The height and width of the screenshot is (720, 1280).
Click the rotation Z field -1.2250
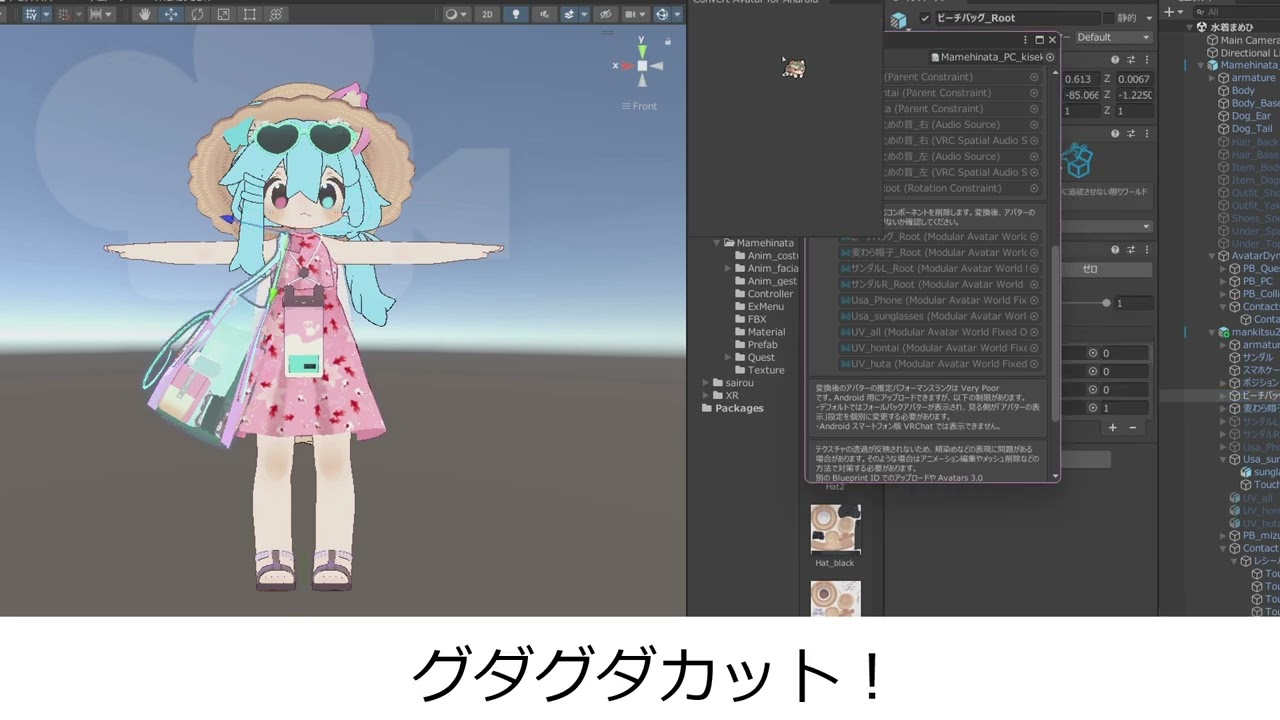pyautogui.click(x=1134, y=95)
